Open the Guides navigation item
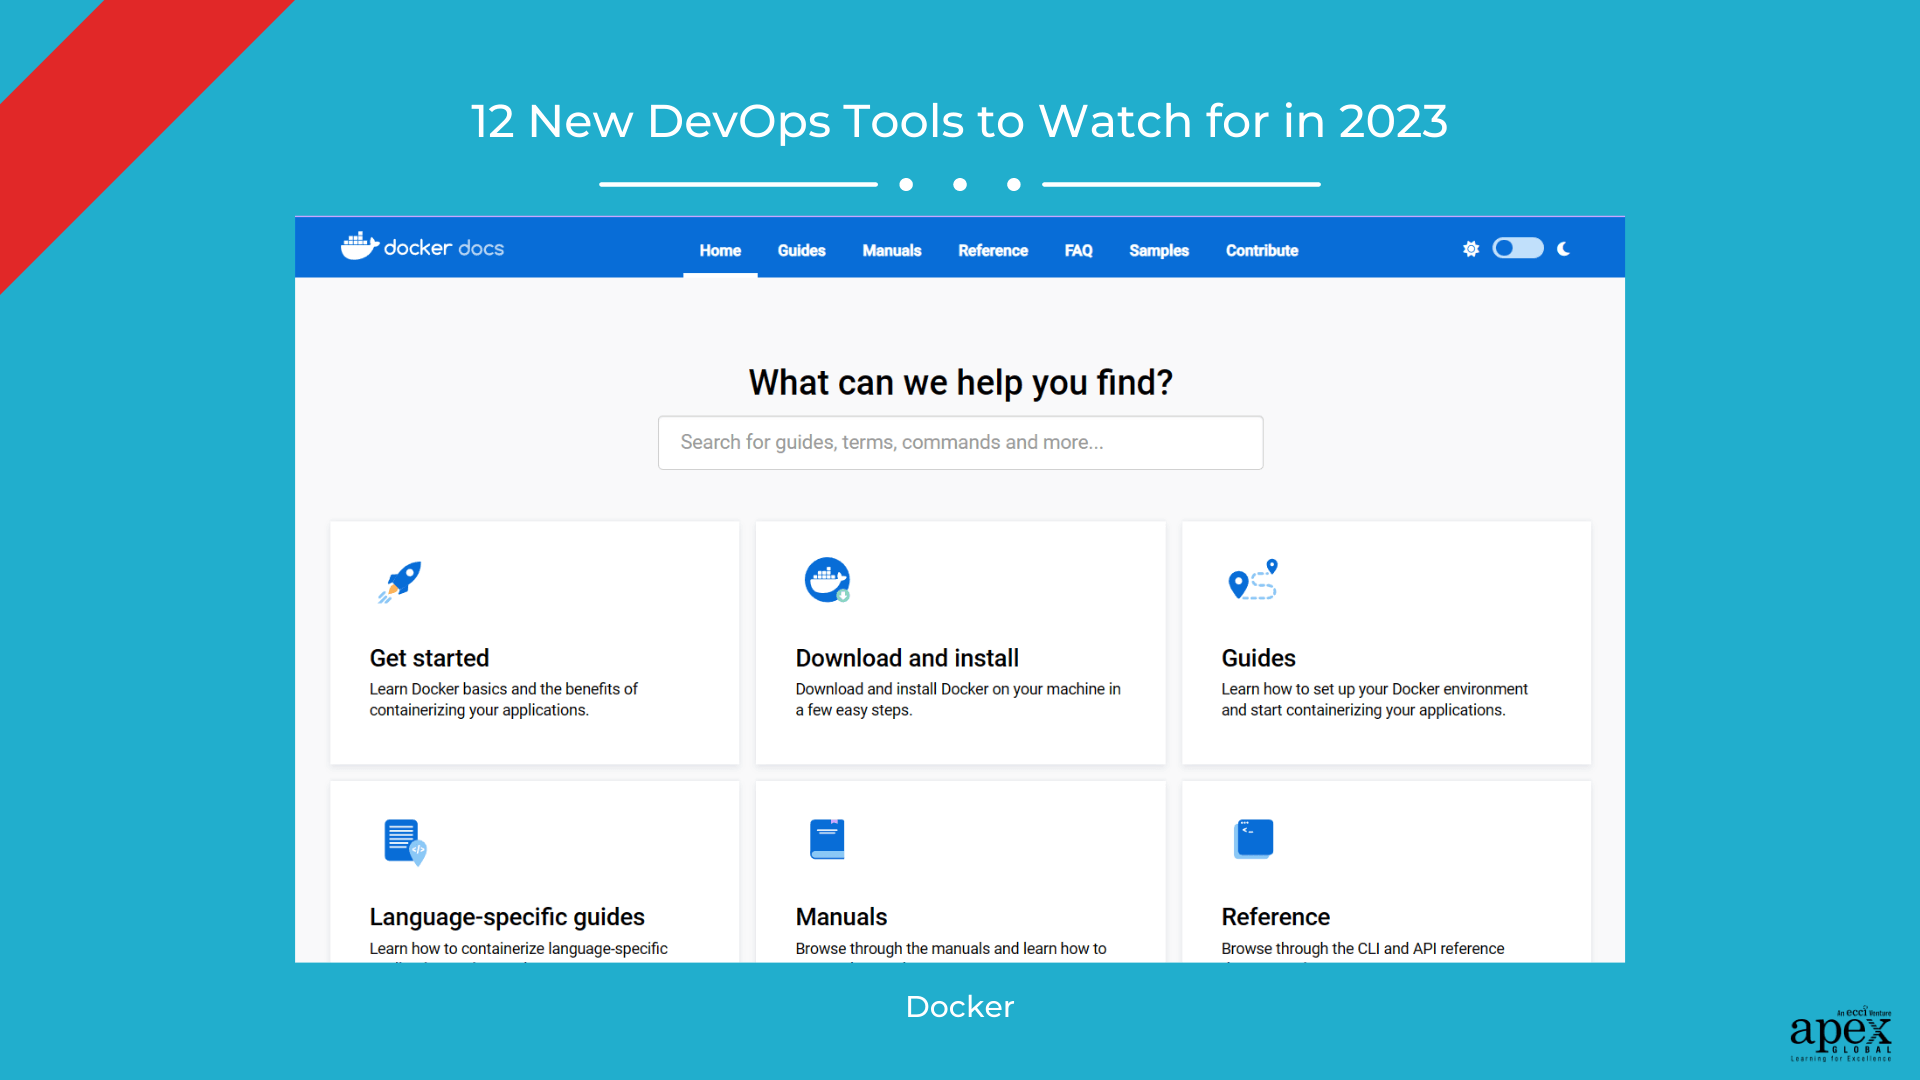 (x=800, y=251)
